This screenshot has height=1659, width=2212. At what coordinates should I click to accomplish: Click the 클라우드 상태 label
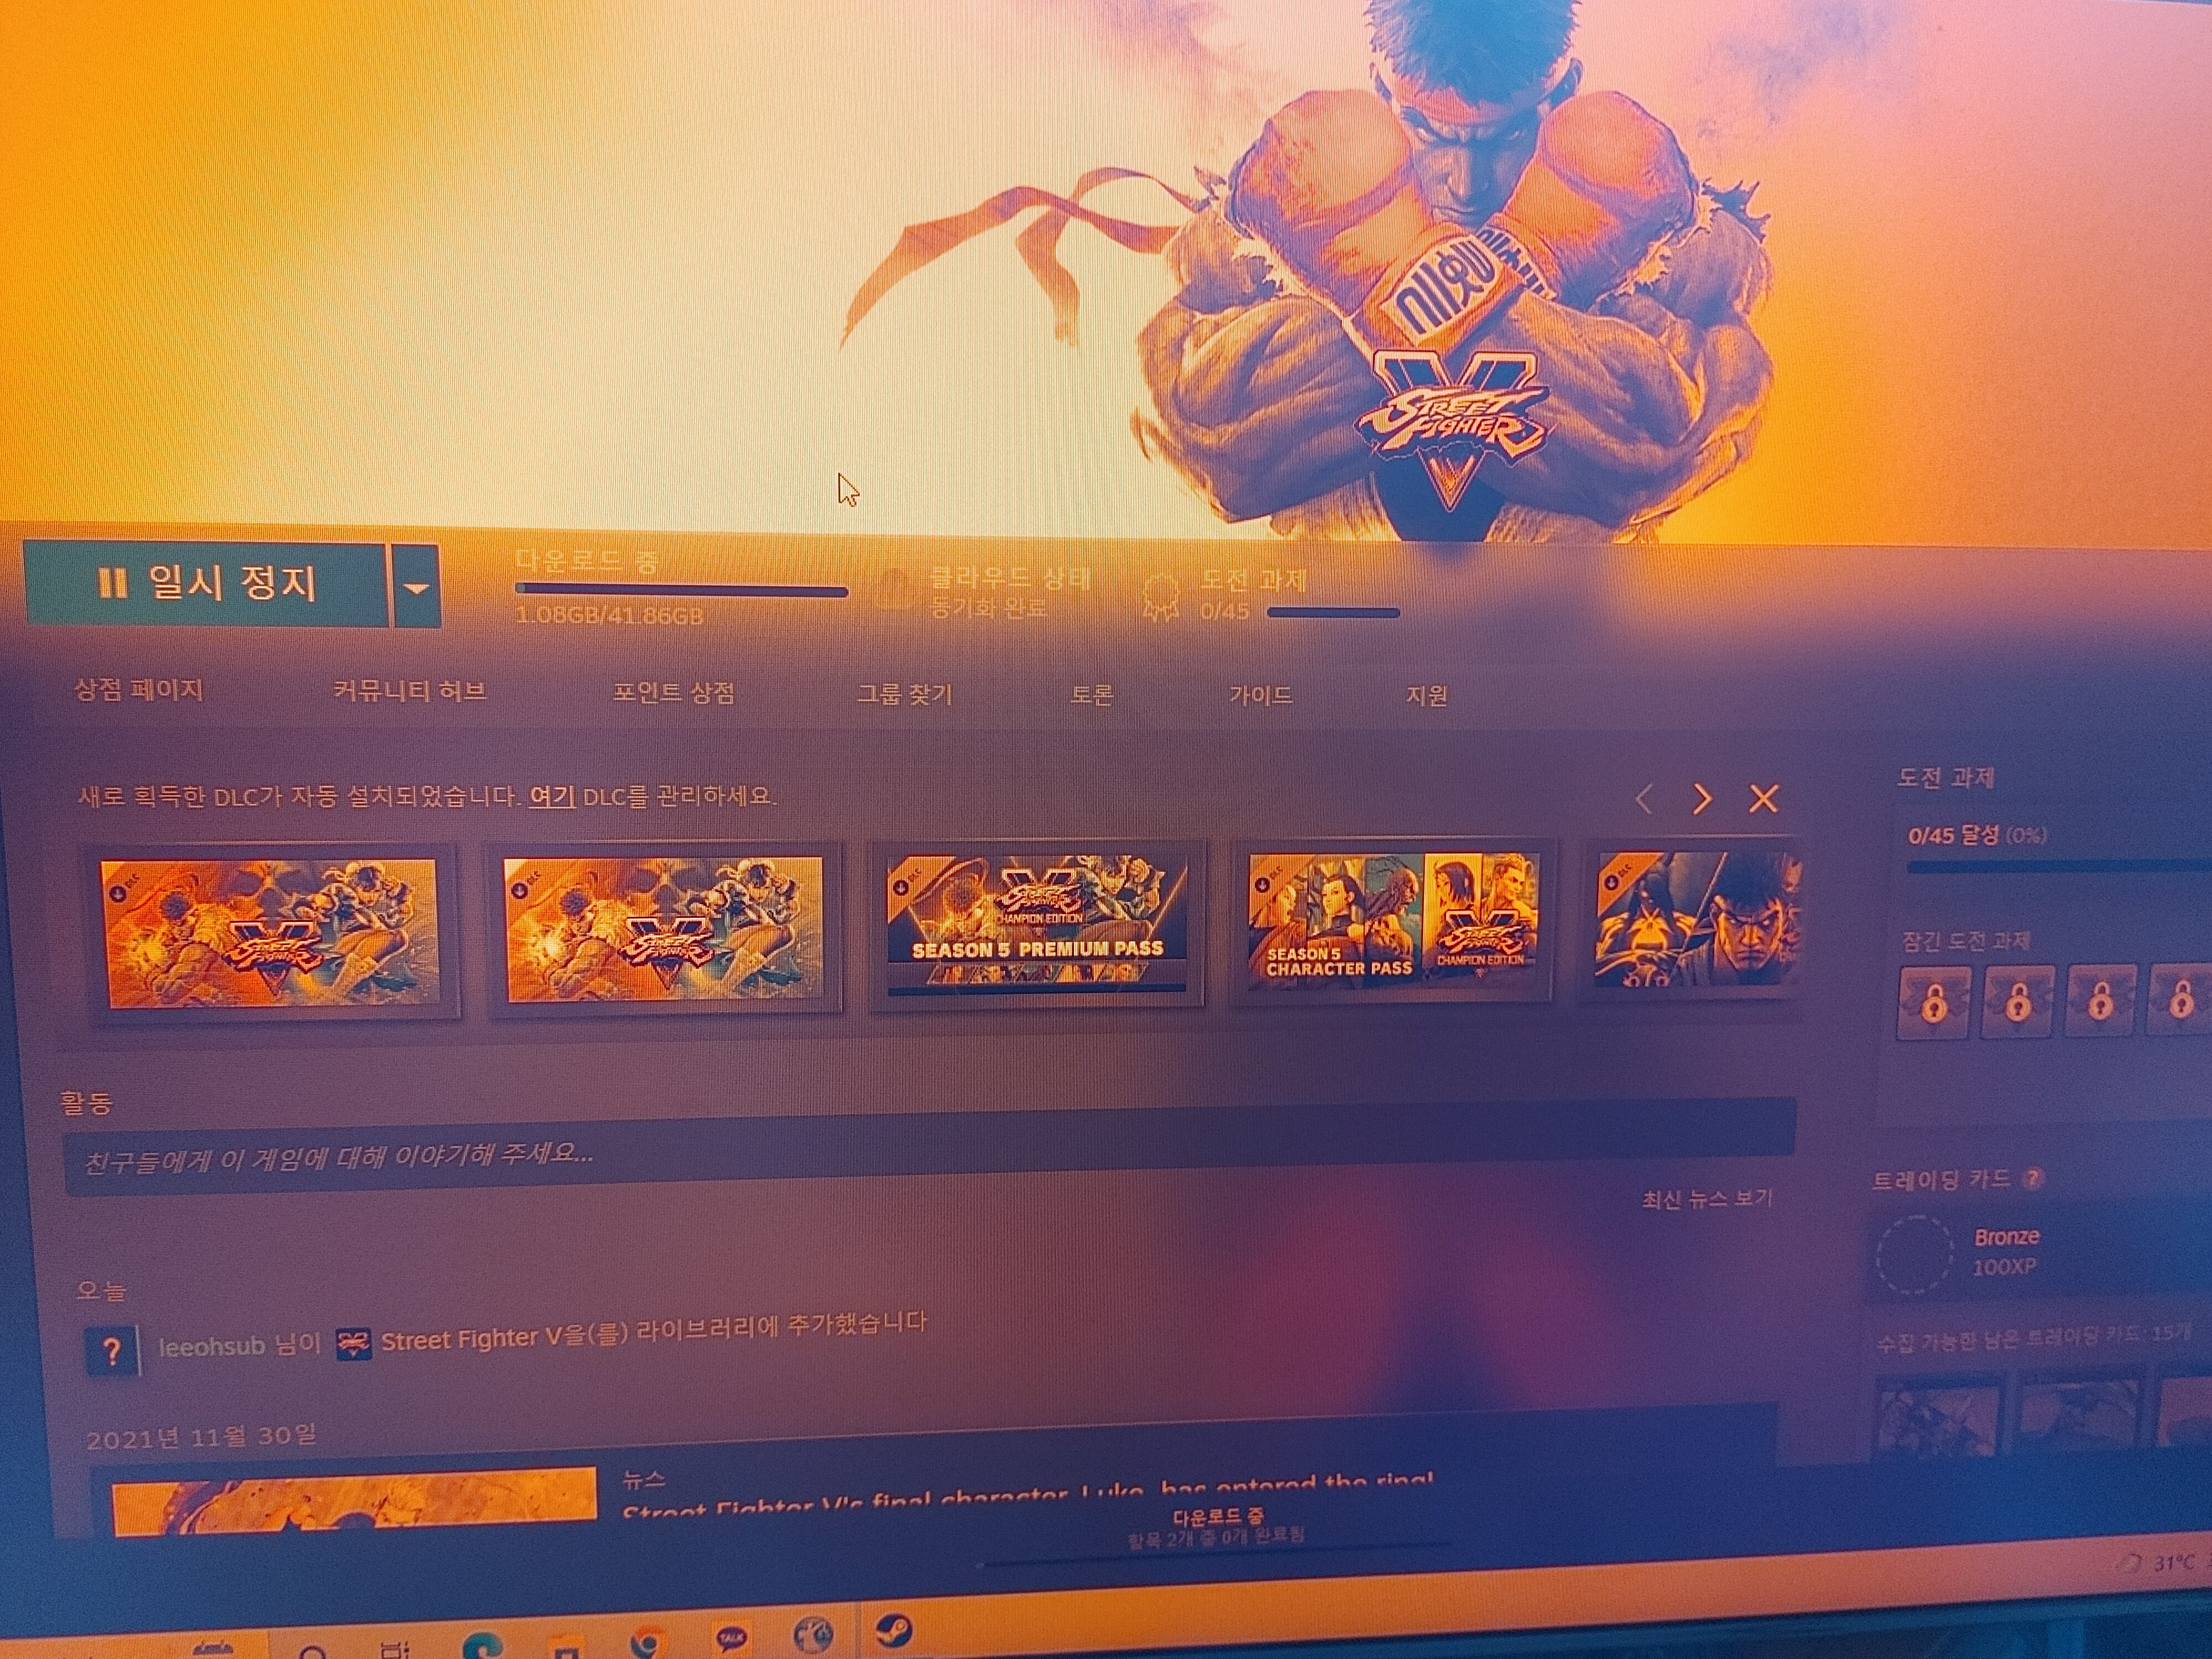[x=1009, y=578]
